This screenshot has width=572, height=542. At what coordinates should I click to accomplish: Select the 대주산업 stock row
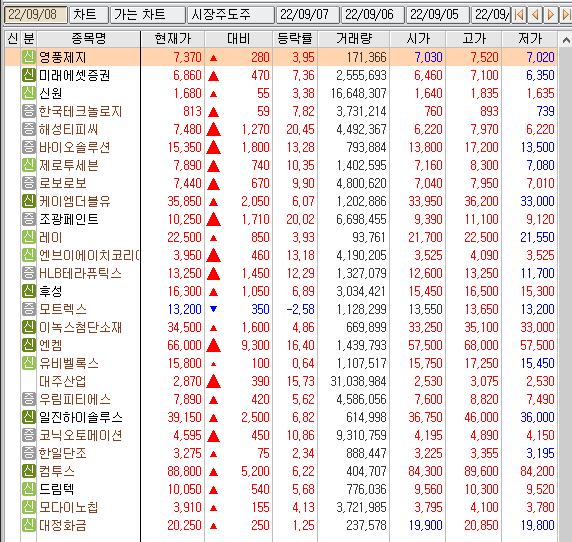coord(281,381)
